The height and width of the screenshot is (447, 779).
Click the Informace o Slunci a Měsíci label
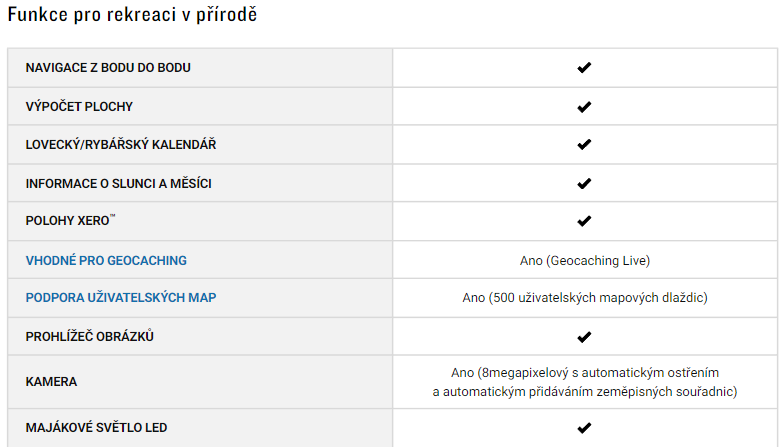(x=119, y=184)
